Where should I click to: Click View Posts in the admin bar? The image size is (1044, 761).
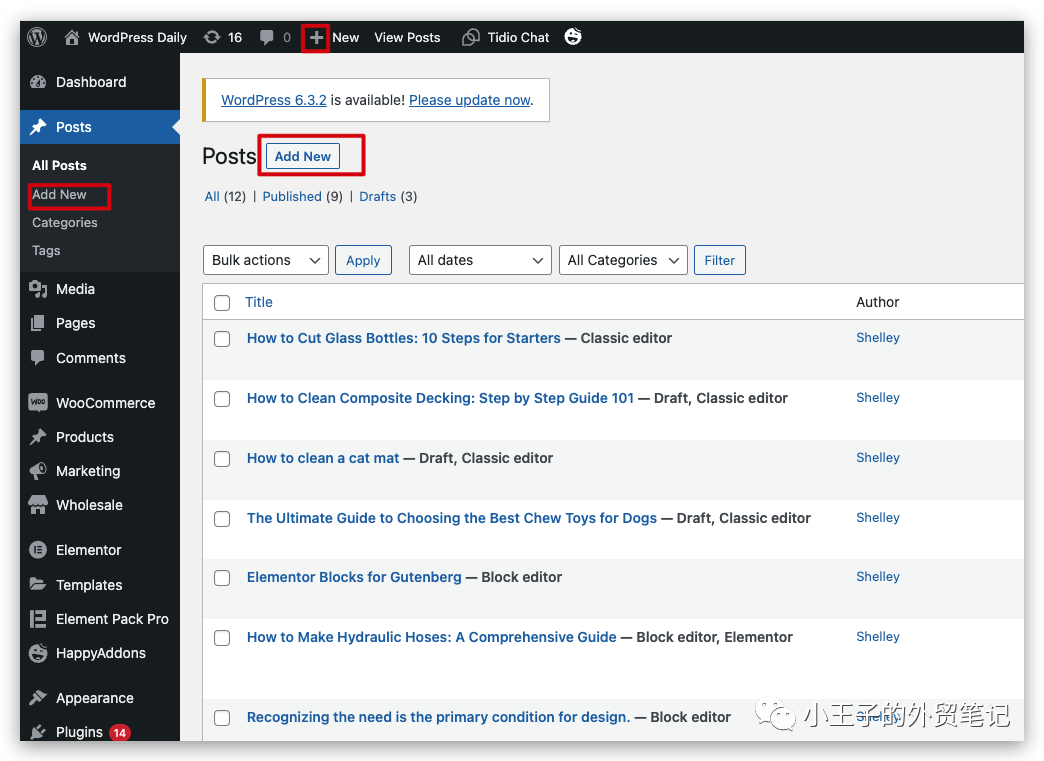point(407,37)
